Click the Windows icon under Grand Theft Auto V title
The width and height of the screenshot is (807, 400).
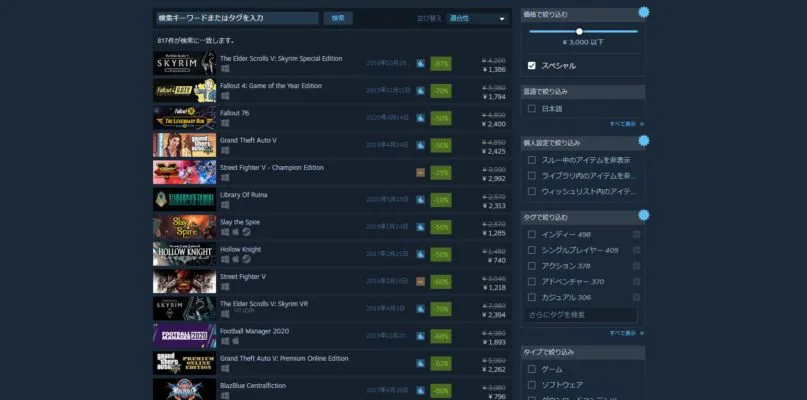tap(225, 150)
